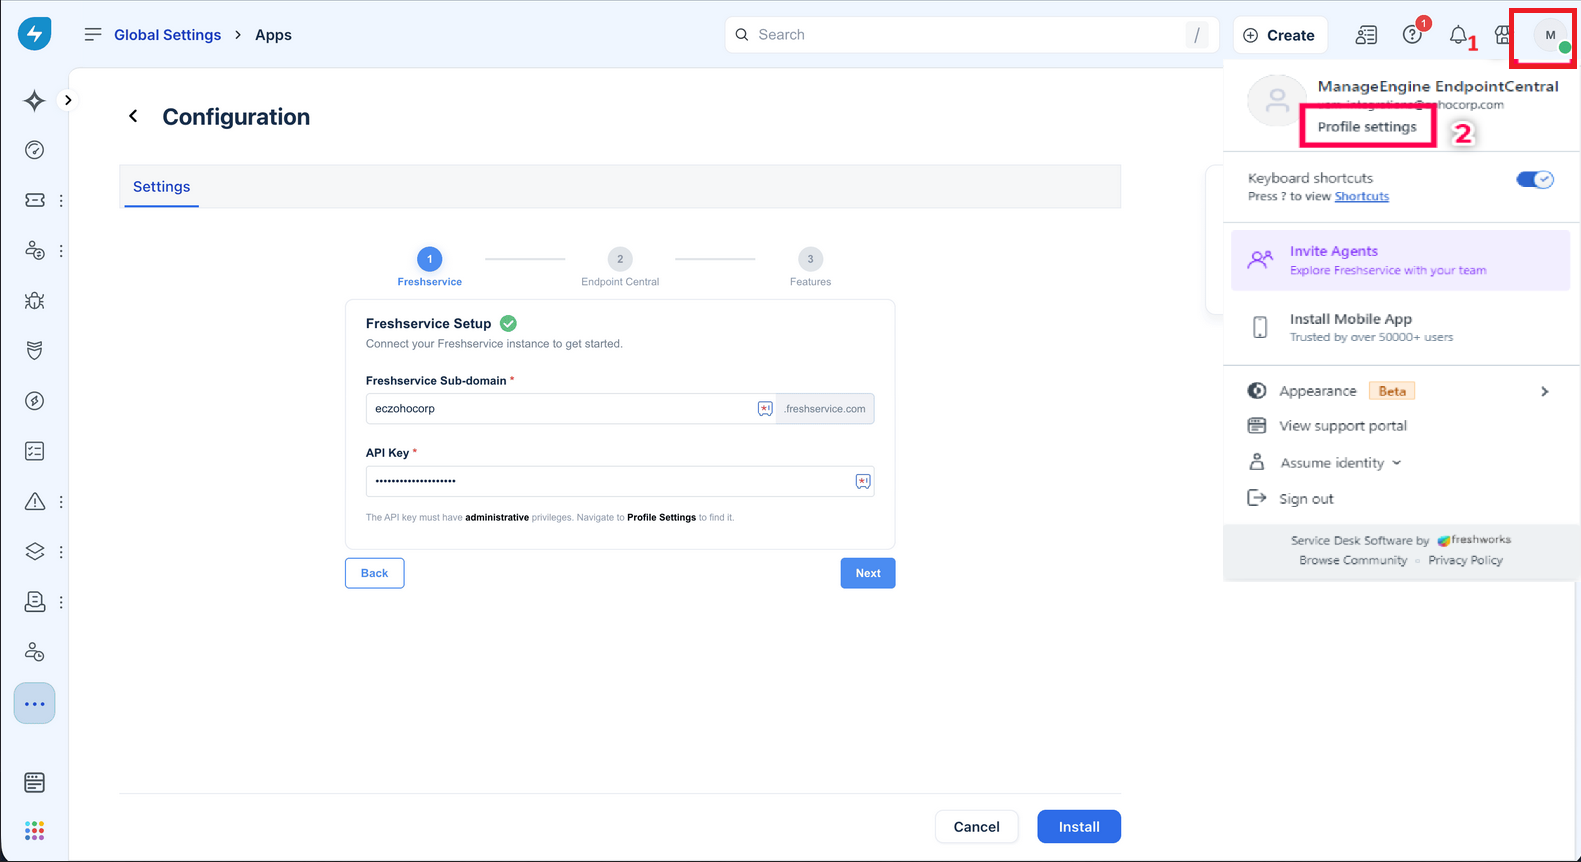Open the user avatar M menu
Screen dimensions: 1581x862
pyautogui.click(x=1550, y=35)
